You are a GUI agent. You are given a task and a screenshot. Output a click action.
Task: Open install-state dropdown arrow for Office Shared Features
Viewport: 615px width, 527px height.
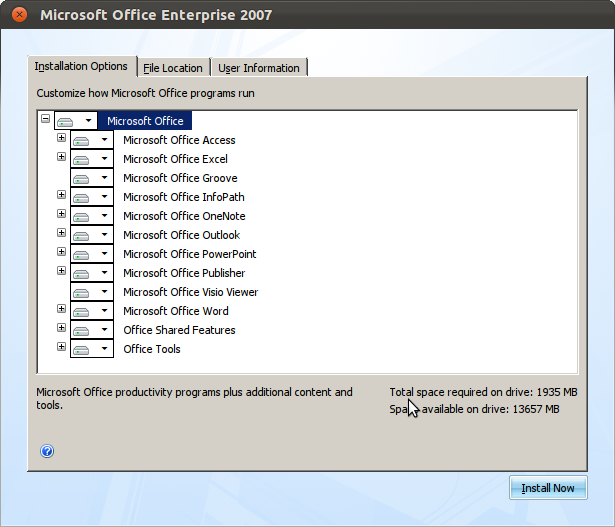click(x=104, y=329)
